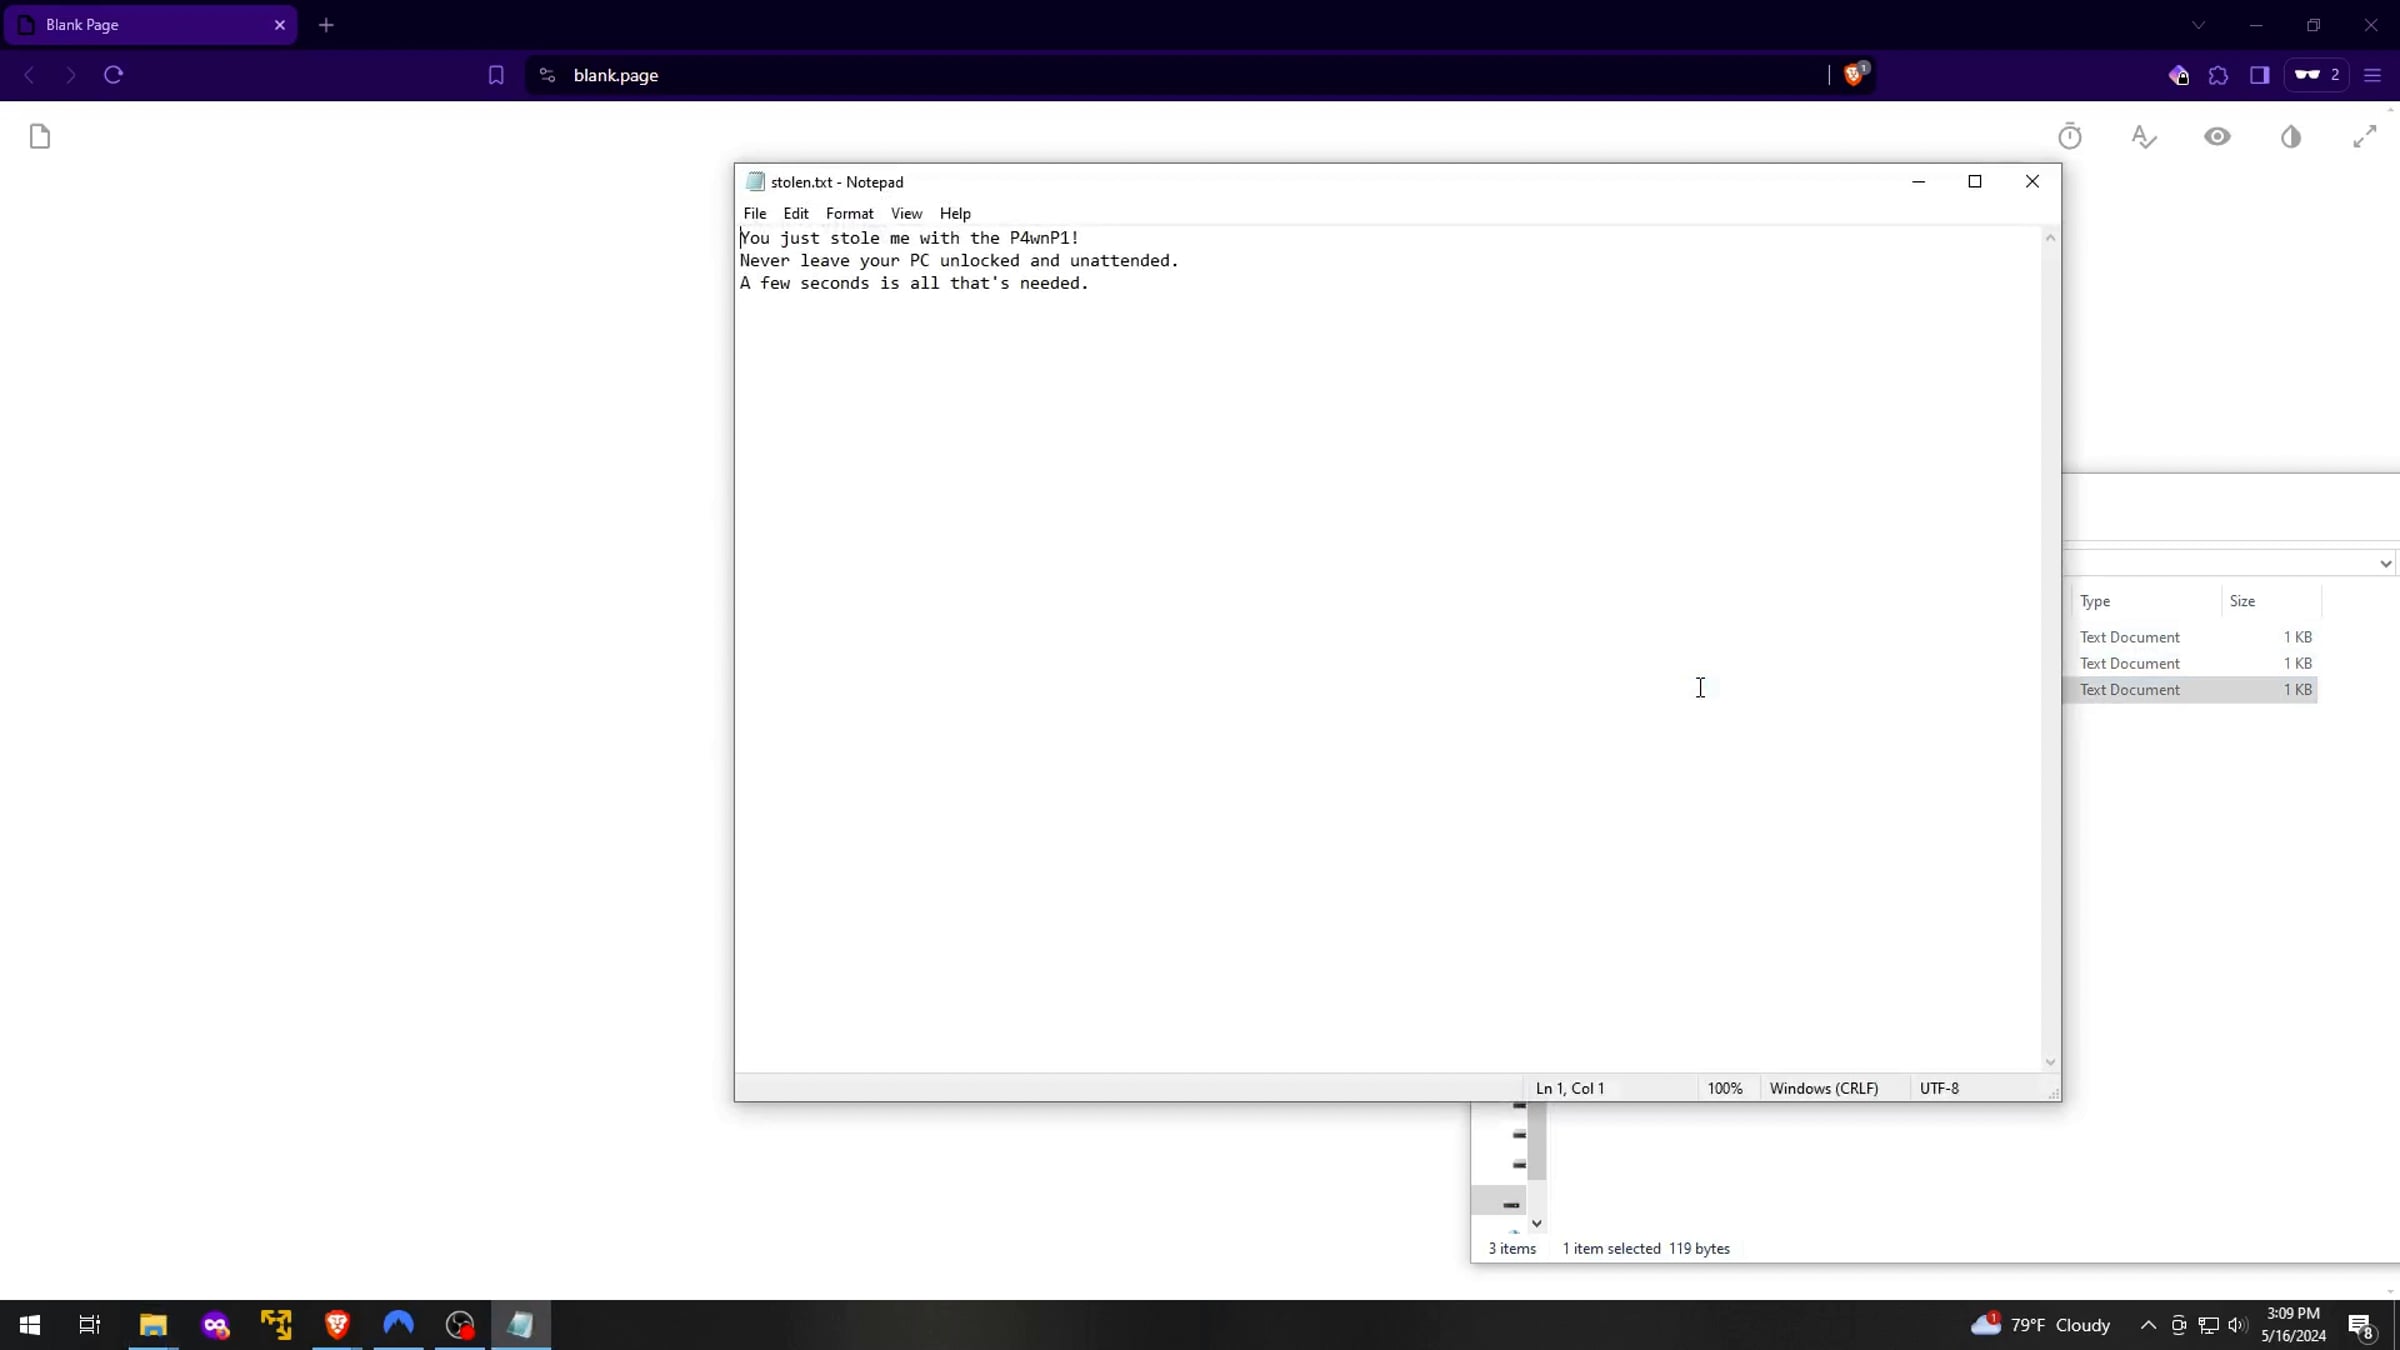Click the fullscreen expand arrows icon
2400x1350 pixels.
2364,136
